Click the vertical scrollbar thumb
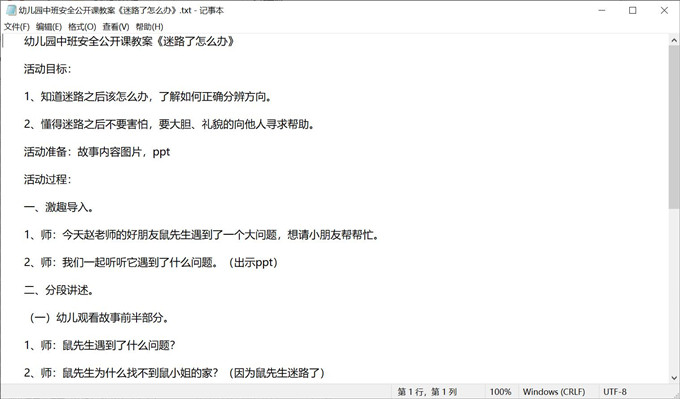This screenshot has width=680, height=399. coord(674,126)
